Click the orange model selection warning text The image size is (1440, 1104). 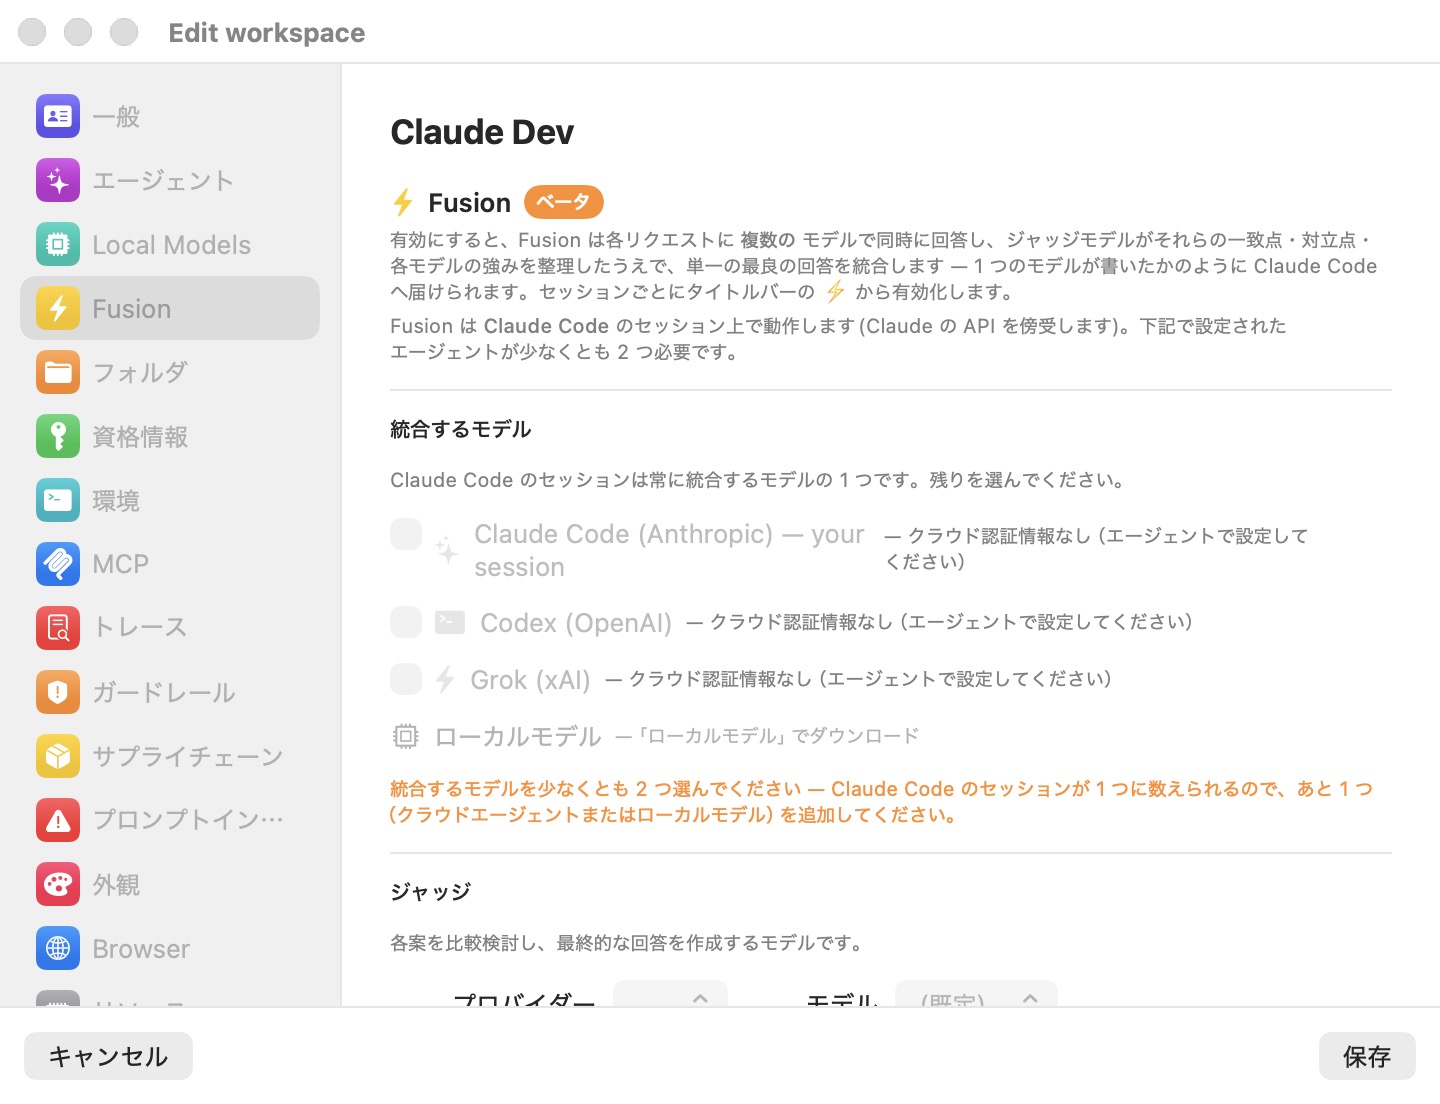[x=881, y=802]
